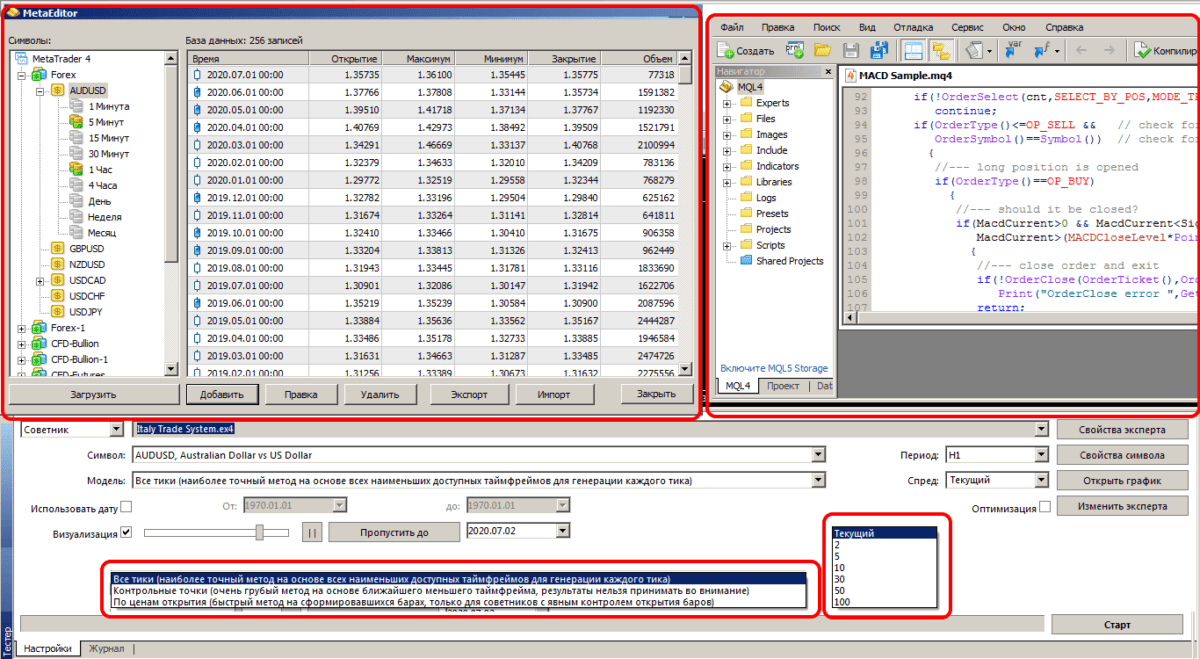The height and width of the screenshot is (659, 1200).
Task: Close the Навигатор panel with X
Action: pos(826,73)
